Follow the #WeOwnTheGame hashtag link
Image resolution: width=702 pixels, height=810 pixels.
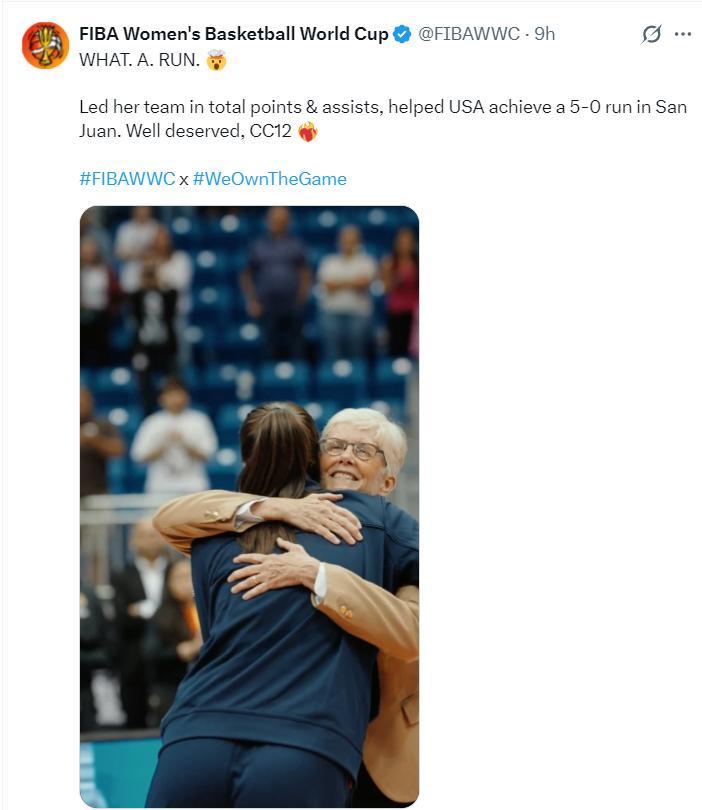270,179
